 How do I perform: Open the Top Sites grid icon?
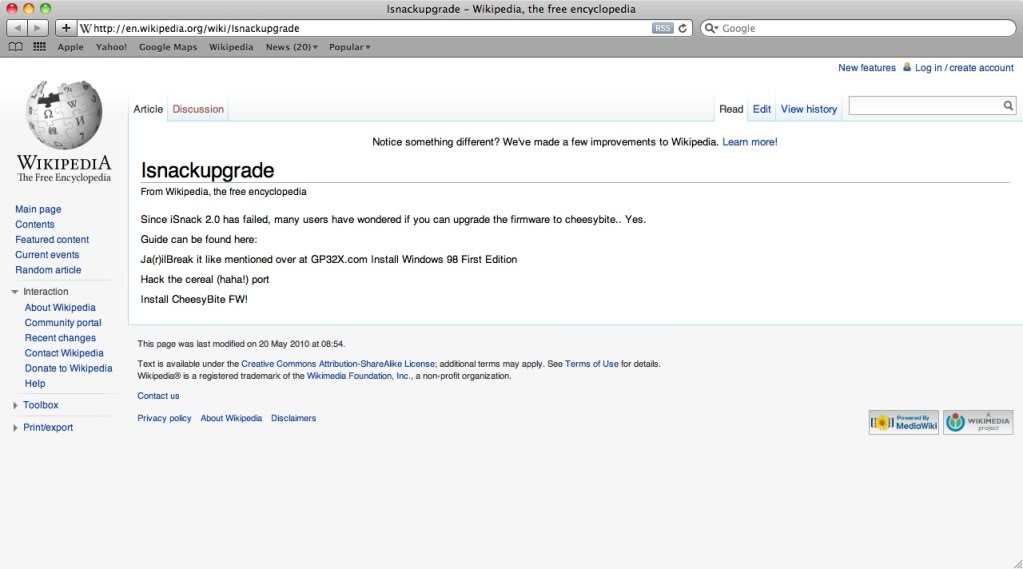point(39,47)
